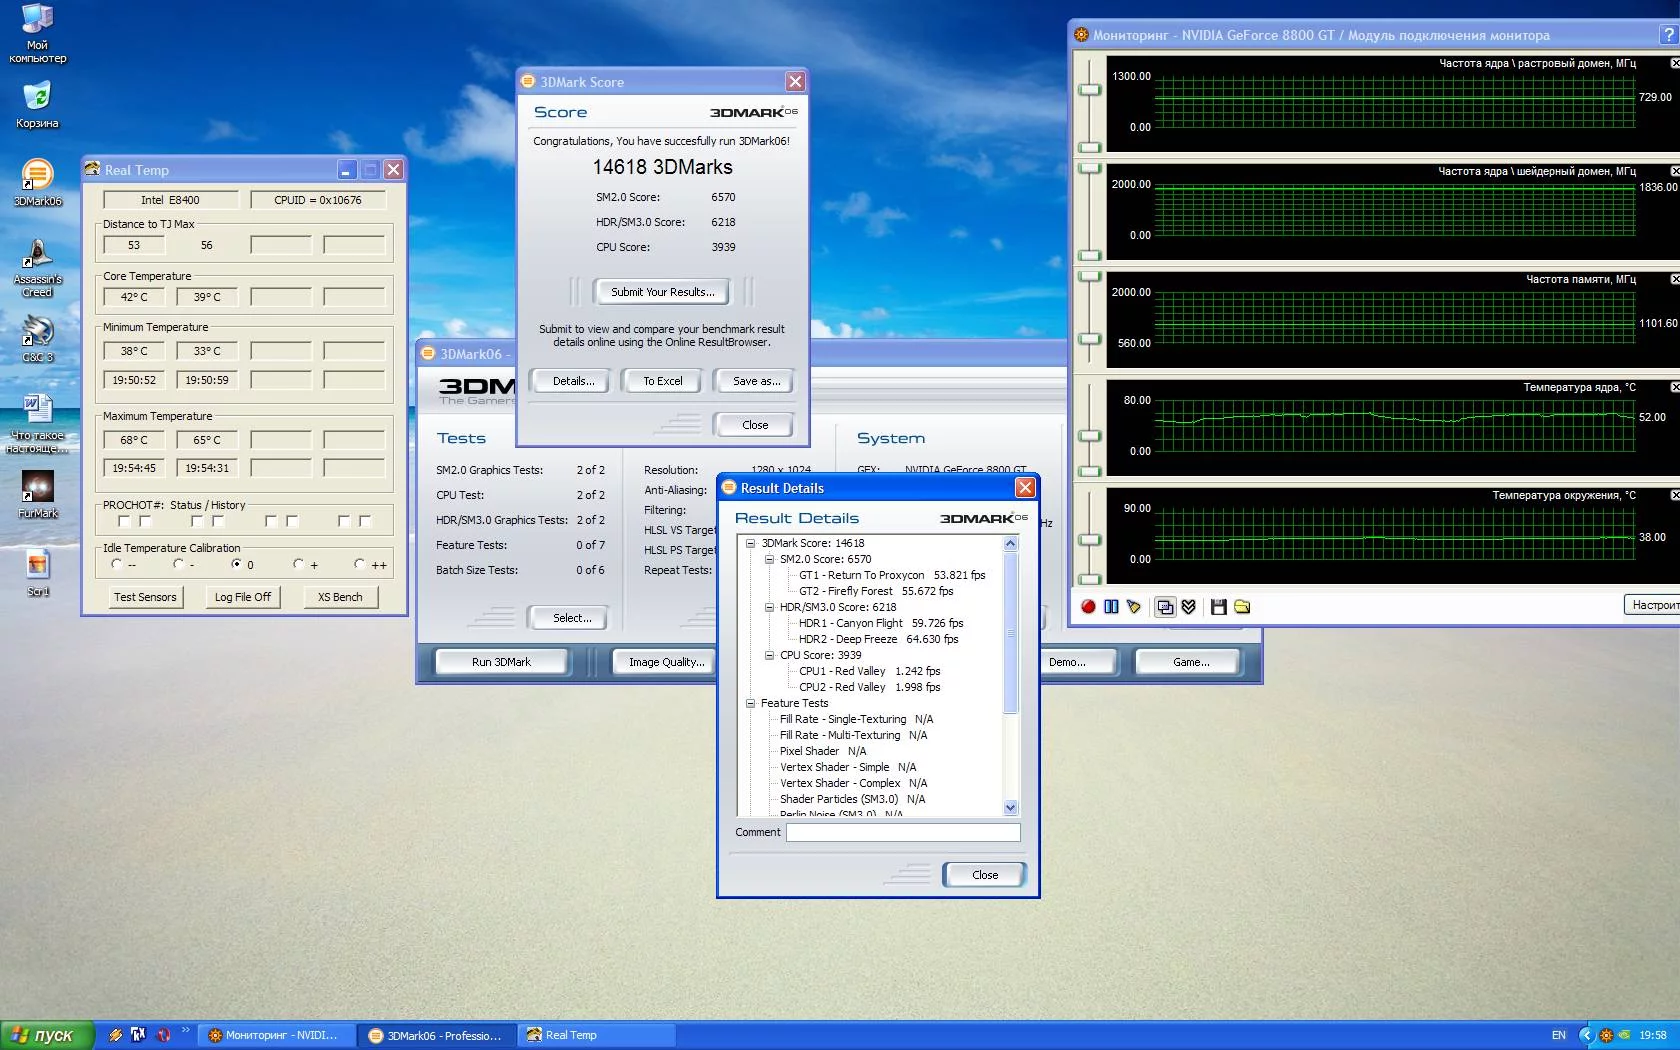
Task: Click the yellow folder open icon
Action: (1242, 607)
